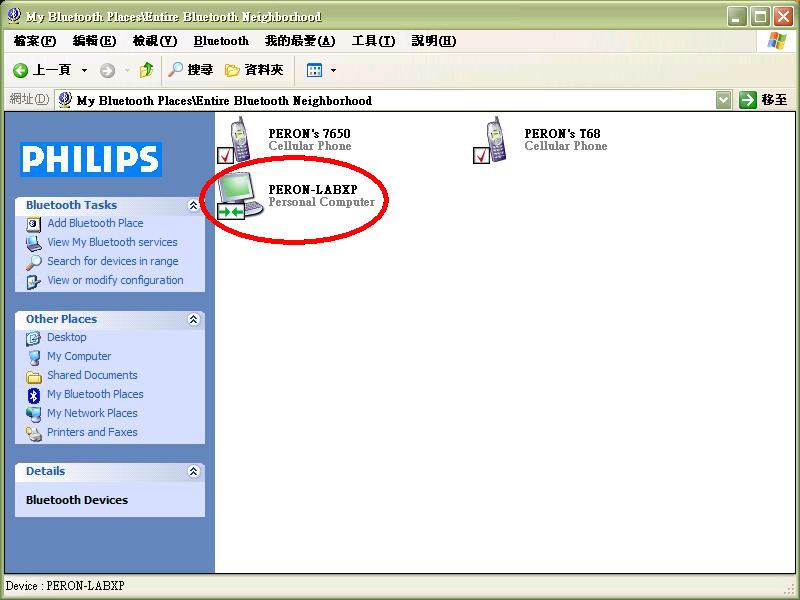The image size is (800, 600).
Task: Open PERON's T68 cellular phone icon
Action: coord(491,140)
